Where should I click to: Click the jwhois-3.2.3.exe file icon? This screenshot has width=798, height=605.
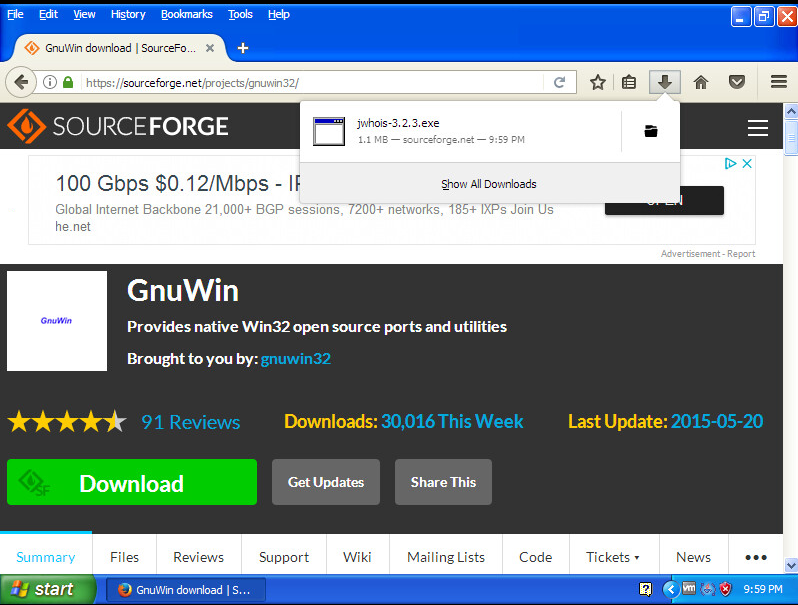coord(329,131)
